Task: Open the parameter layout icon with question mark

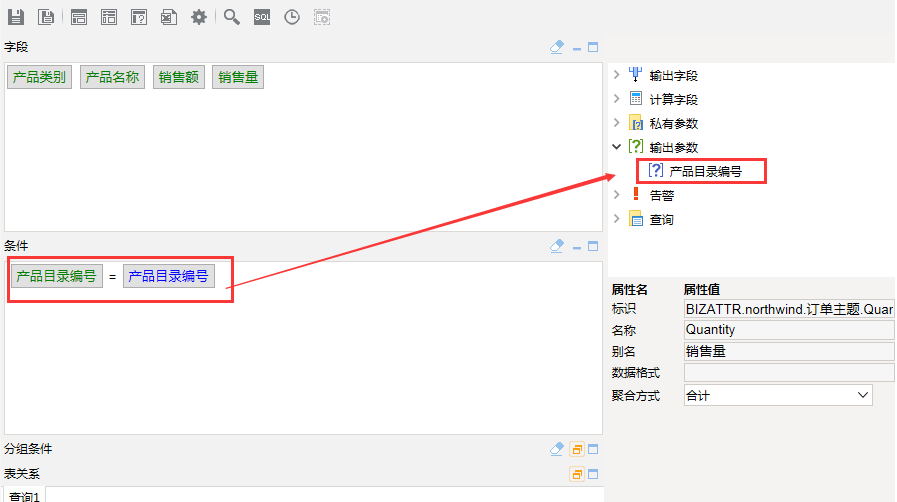Action: coord(139,17)
